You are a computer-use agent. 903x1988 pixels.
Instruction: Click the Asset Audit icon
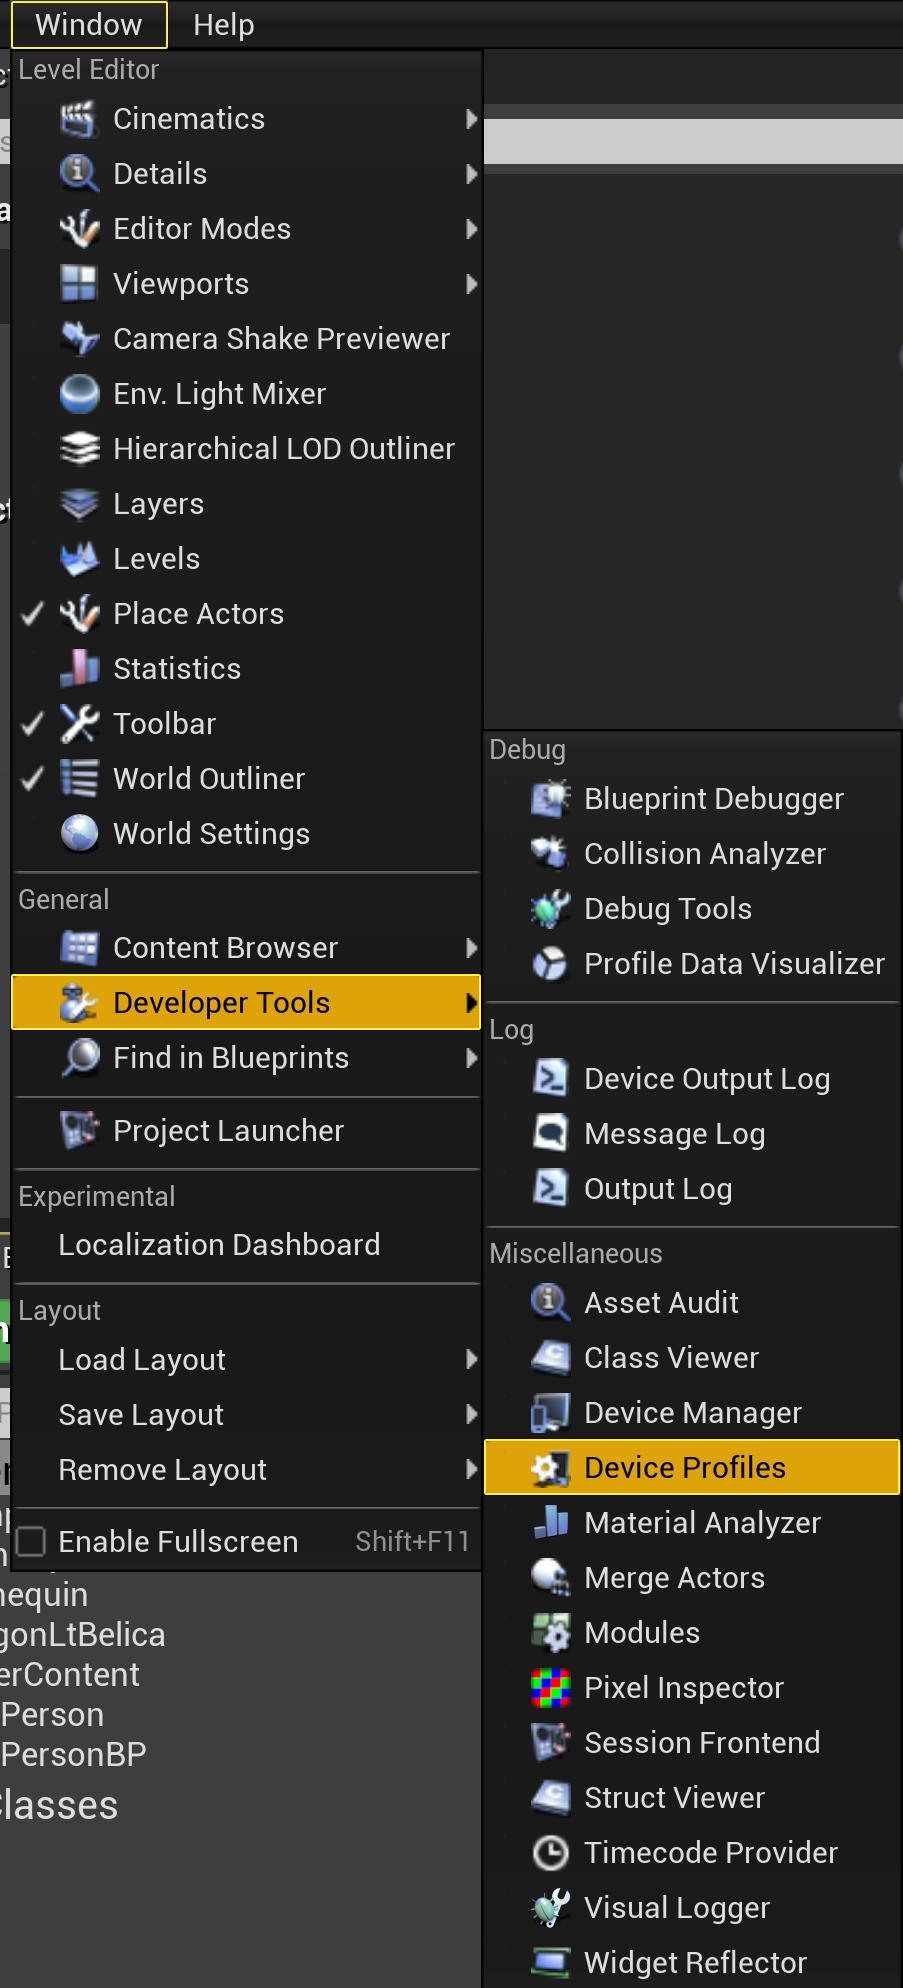(x=550, y=1303)
